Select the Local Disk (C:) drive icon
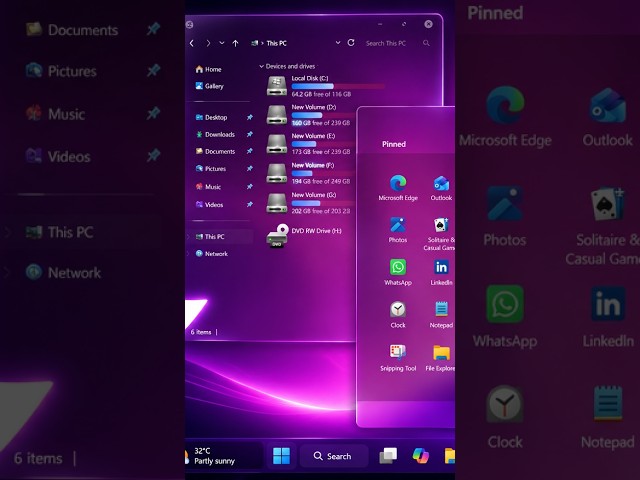 tap(277, 86)
